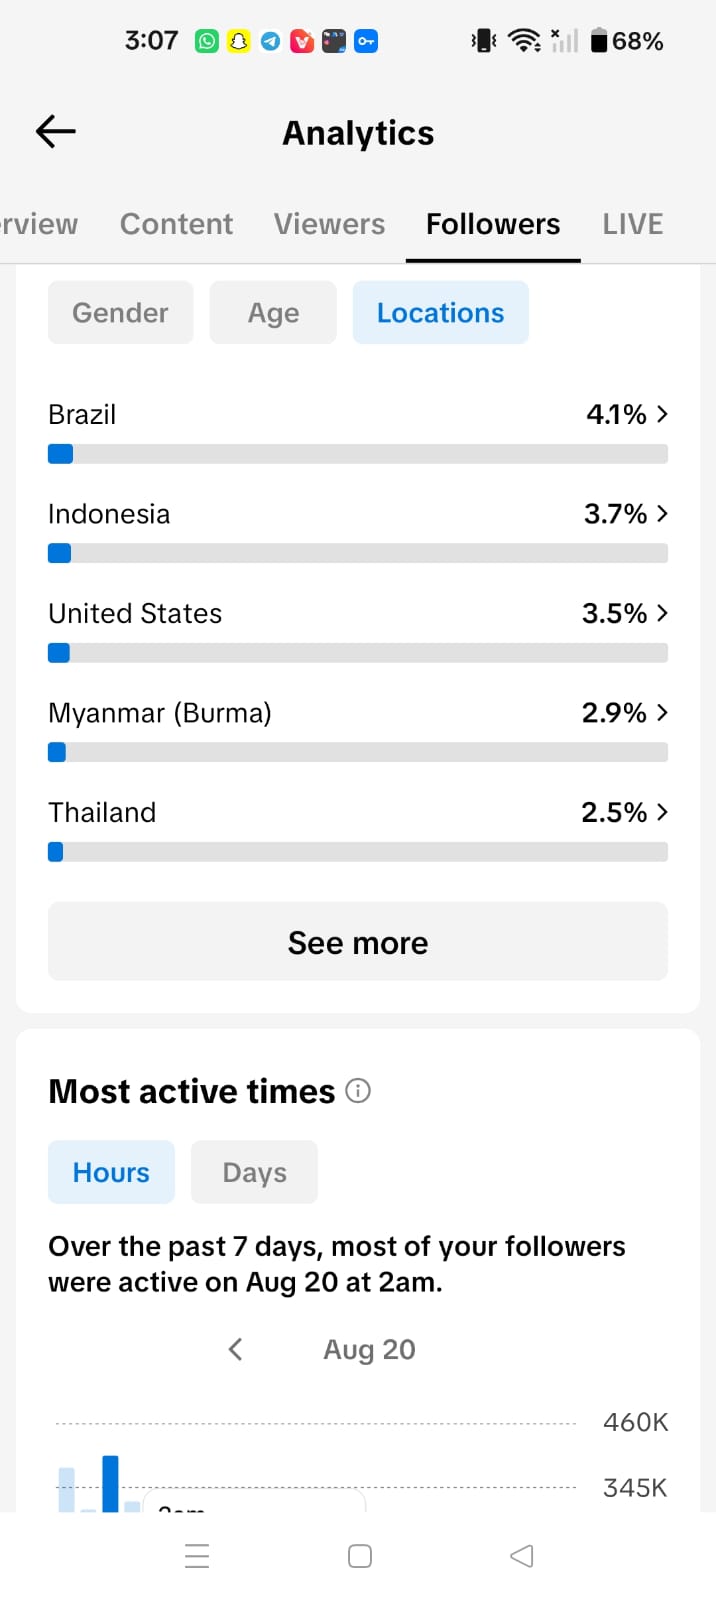Image resolution: width=716 pixels, height=1600 pixels.
Task: Go to the previous day with the left chevron
Action: [236, 1349]
